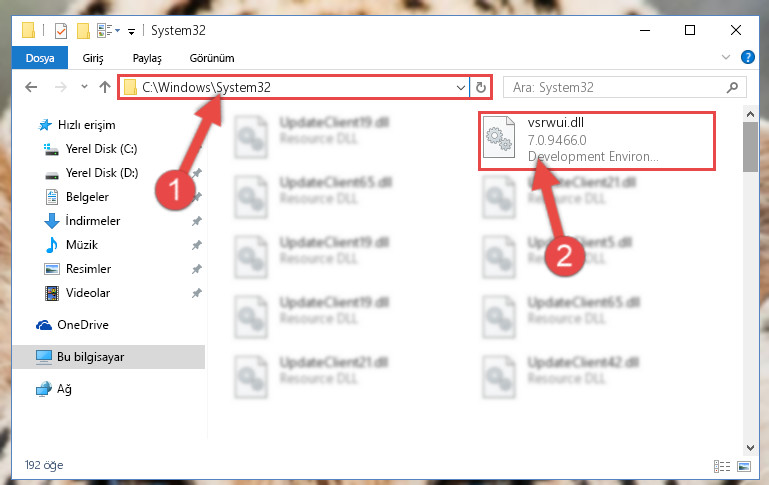The height and width of the screenshot is (485, 769).
Task: Unpin Resimler using its pin icon
Action: [197, 269]
